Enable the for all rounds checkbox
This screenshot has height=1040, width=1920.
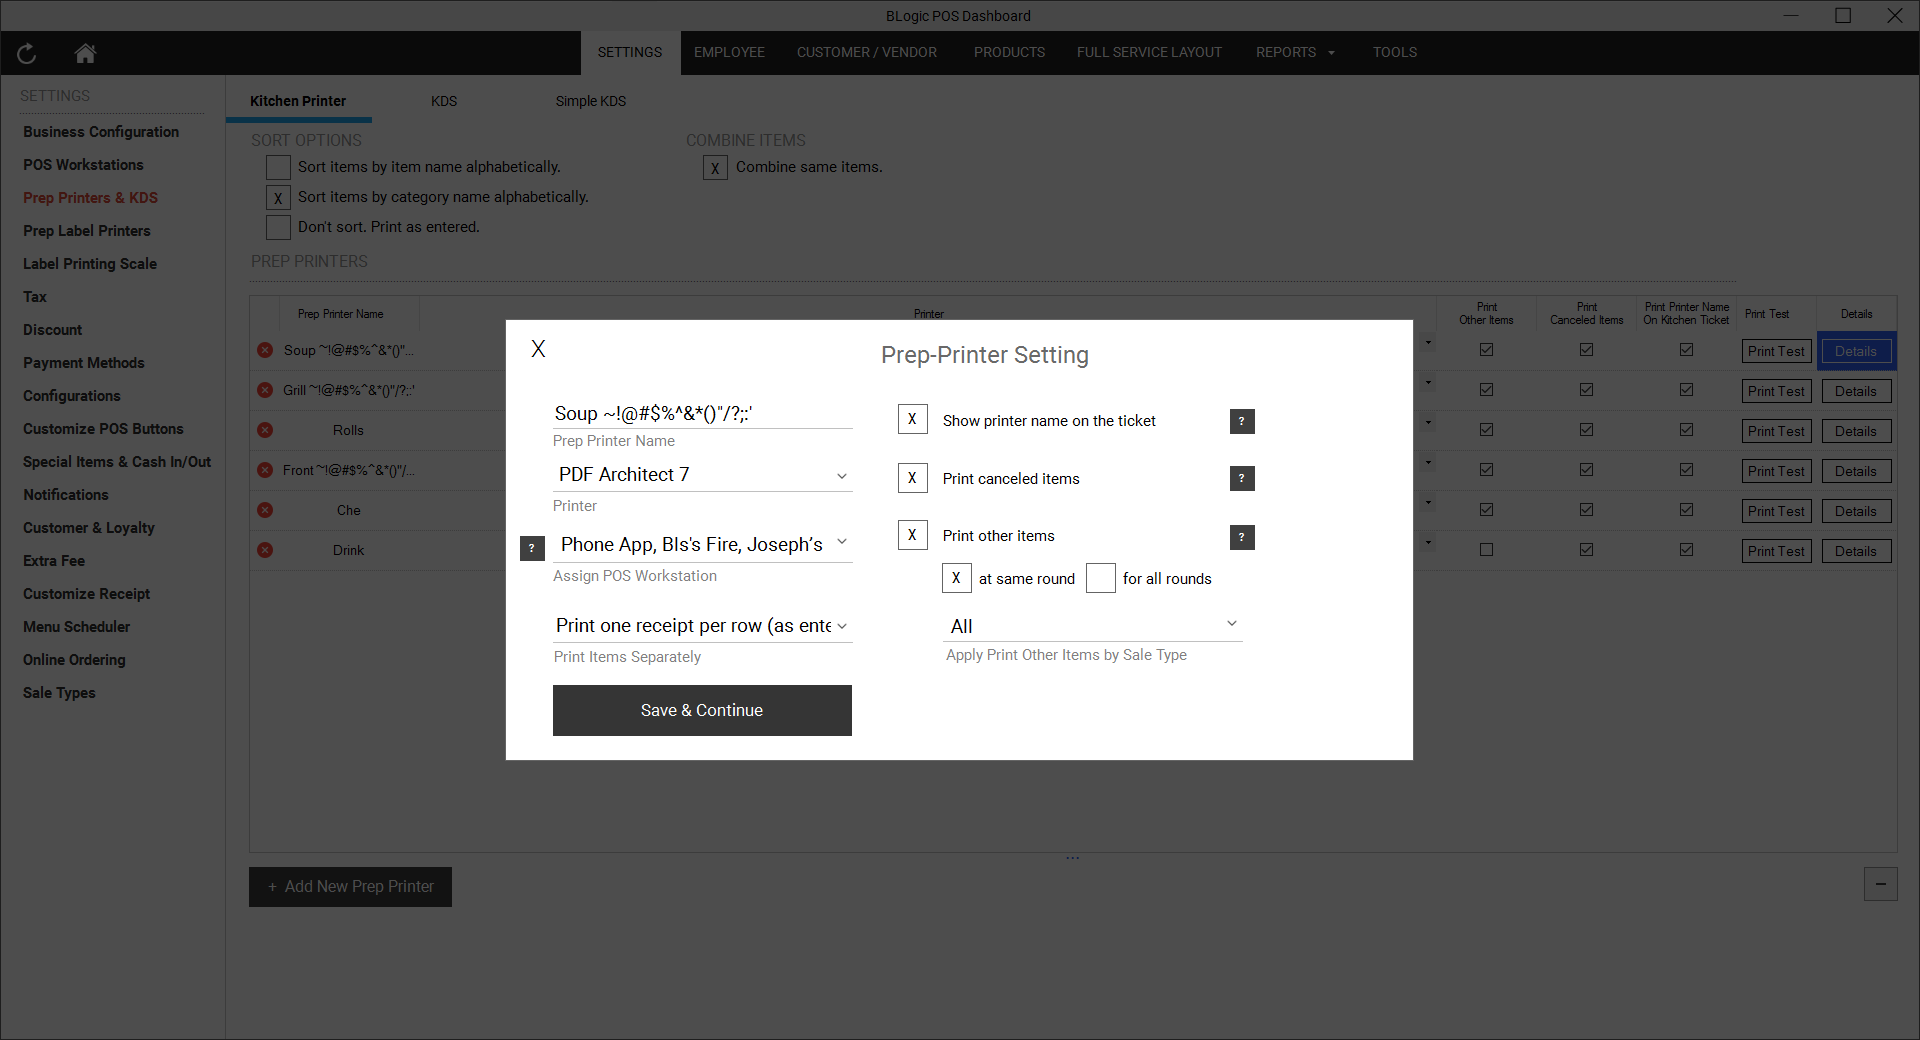tap(1100, 578)
